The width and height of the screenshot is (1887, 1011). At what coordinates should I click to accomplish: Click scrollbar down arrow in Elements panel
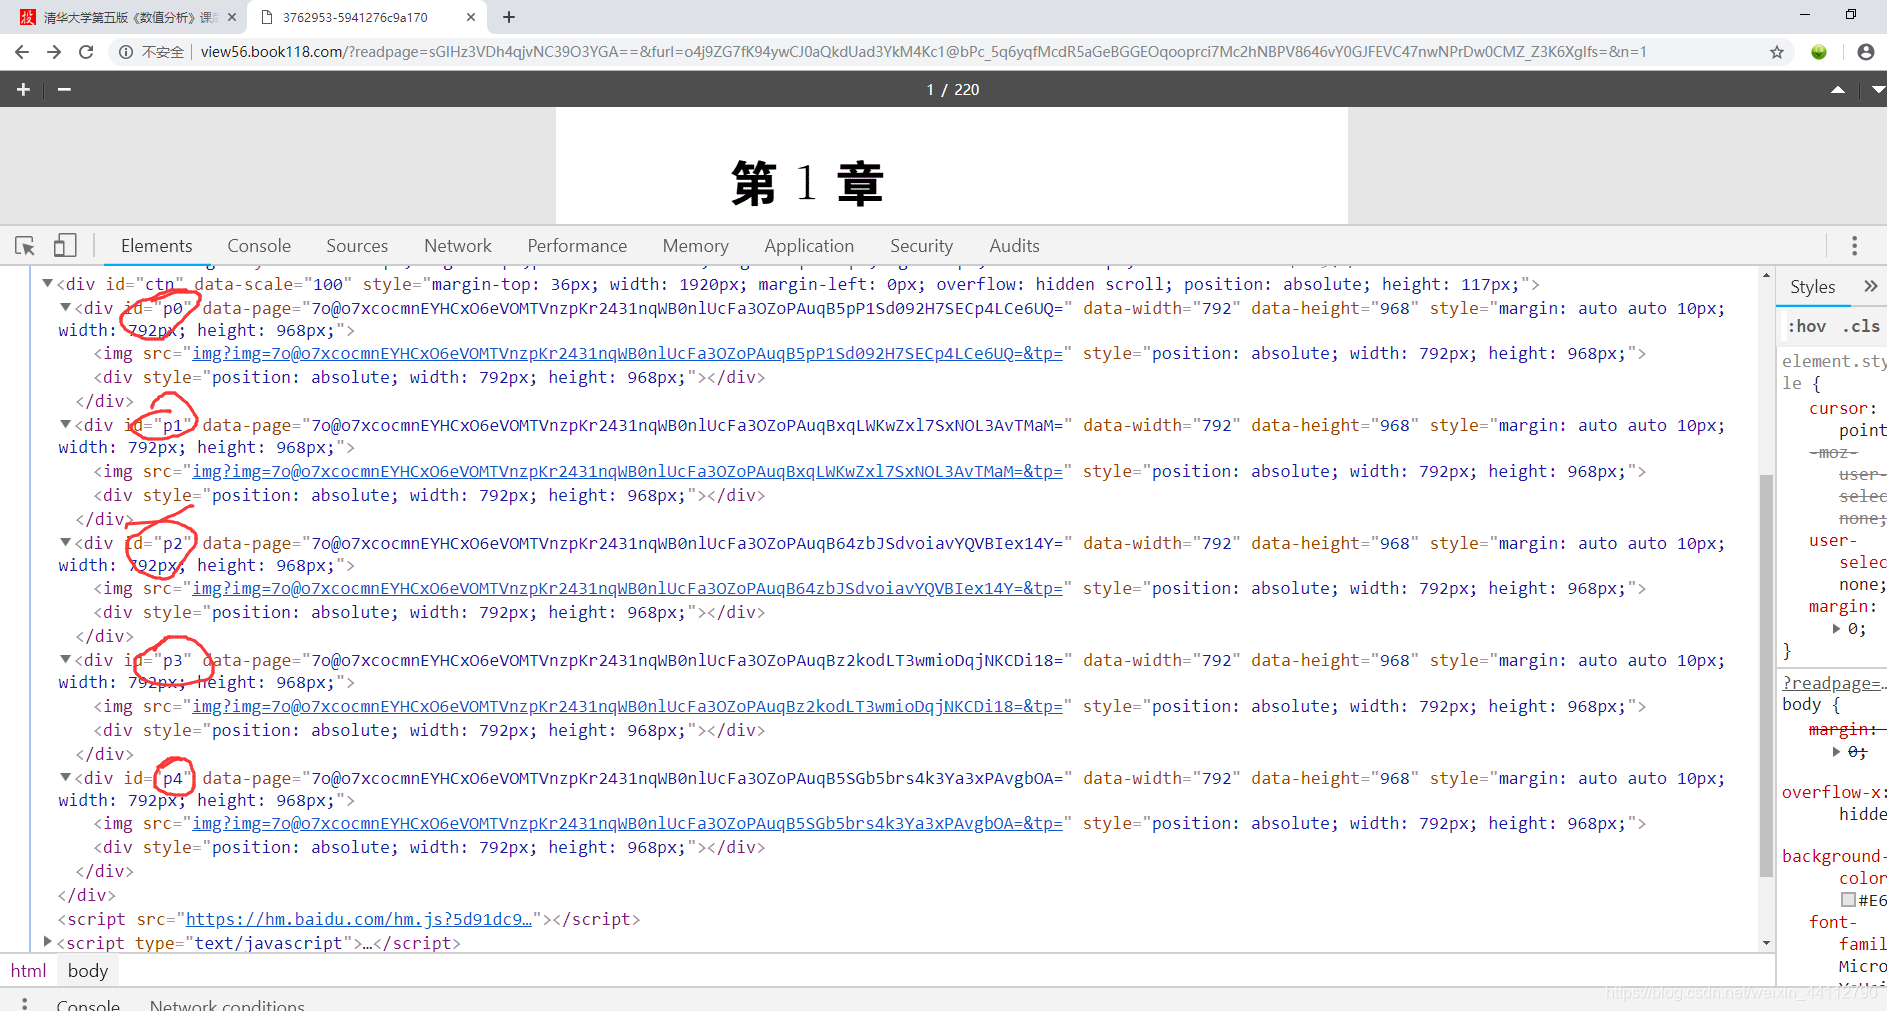(x=1766, y=943)
